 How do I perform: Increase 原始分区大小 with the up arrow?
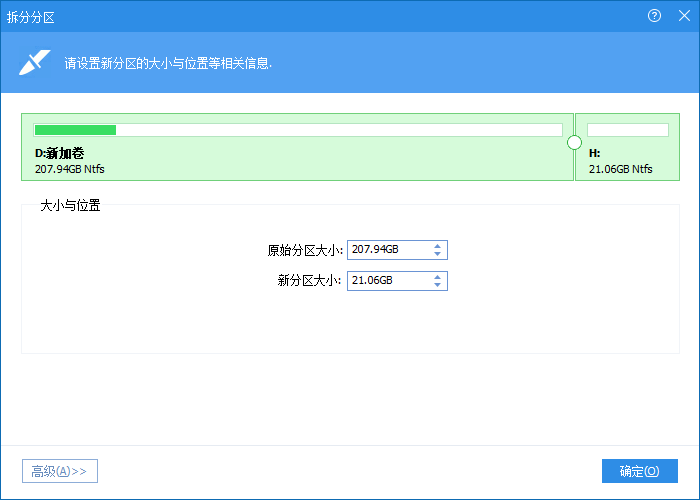[x=438, y=246]
